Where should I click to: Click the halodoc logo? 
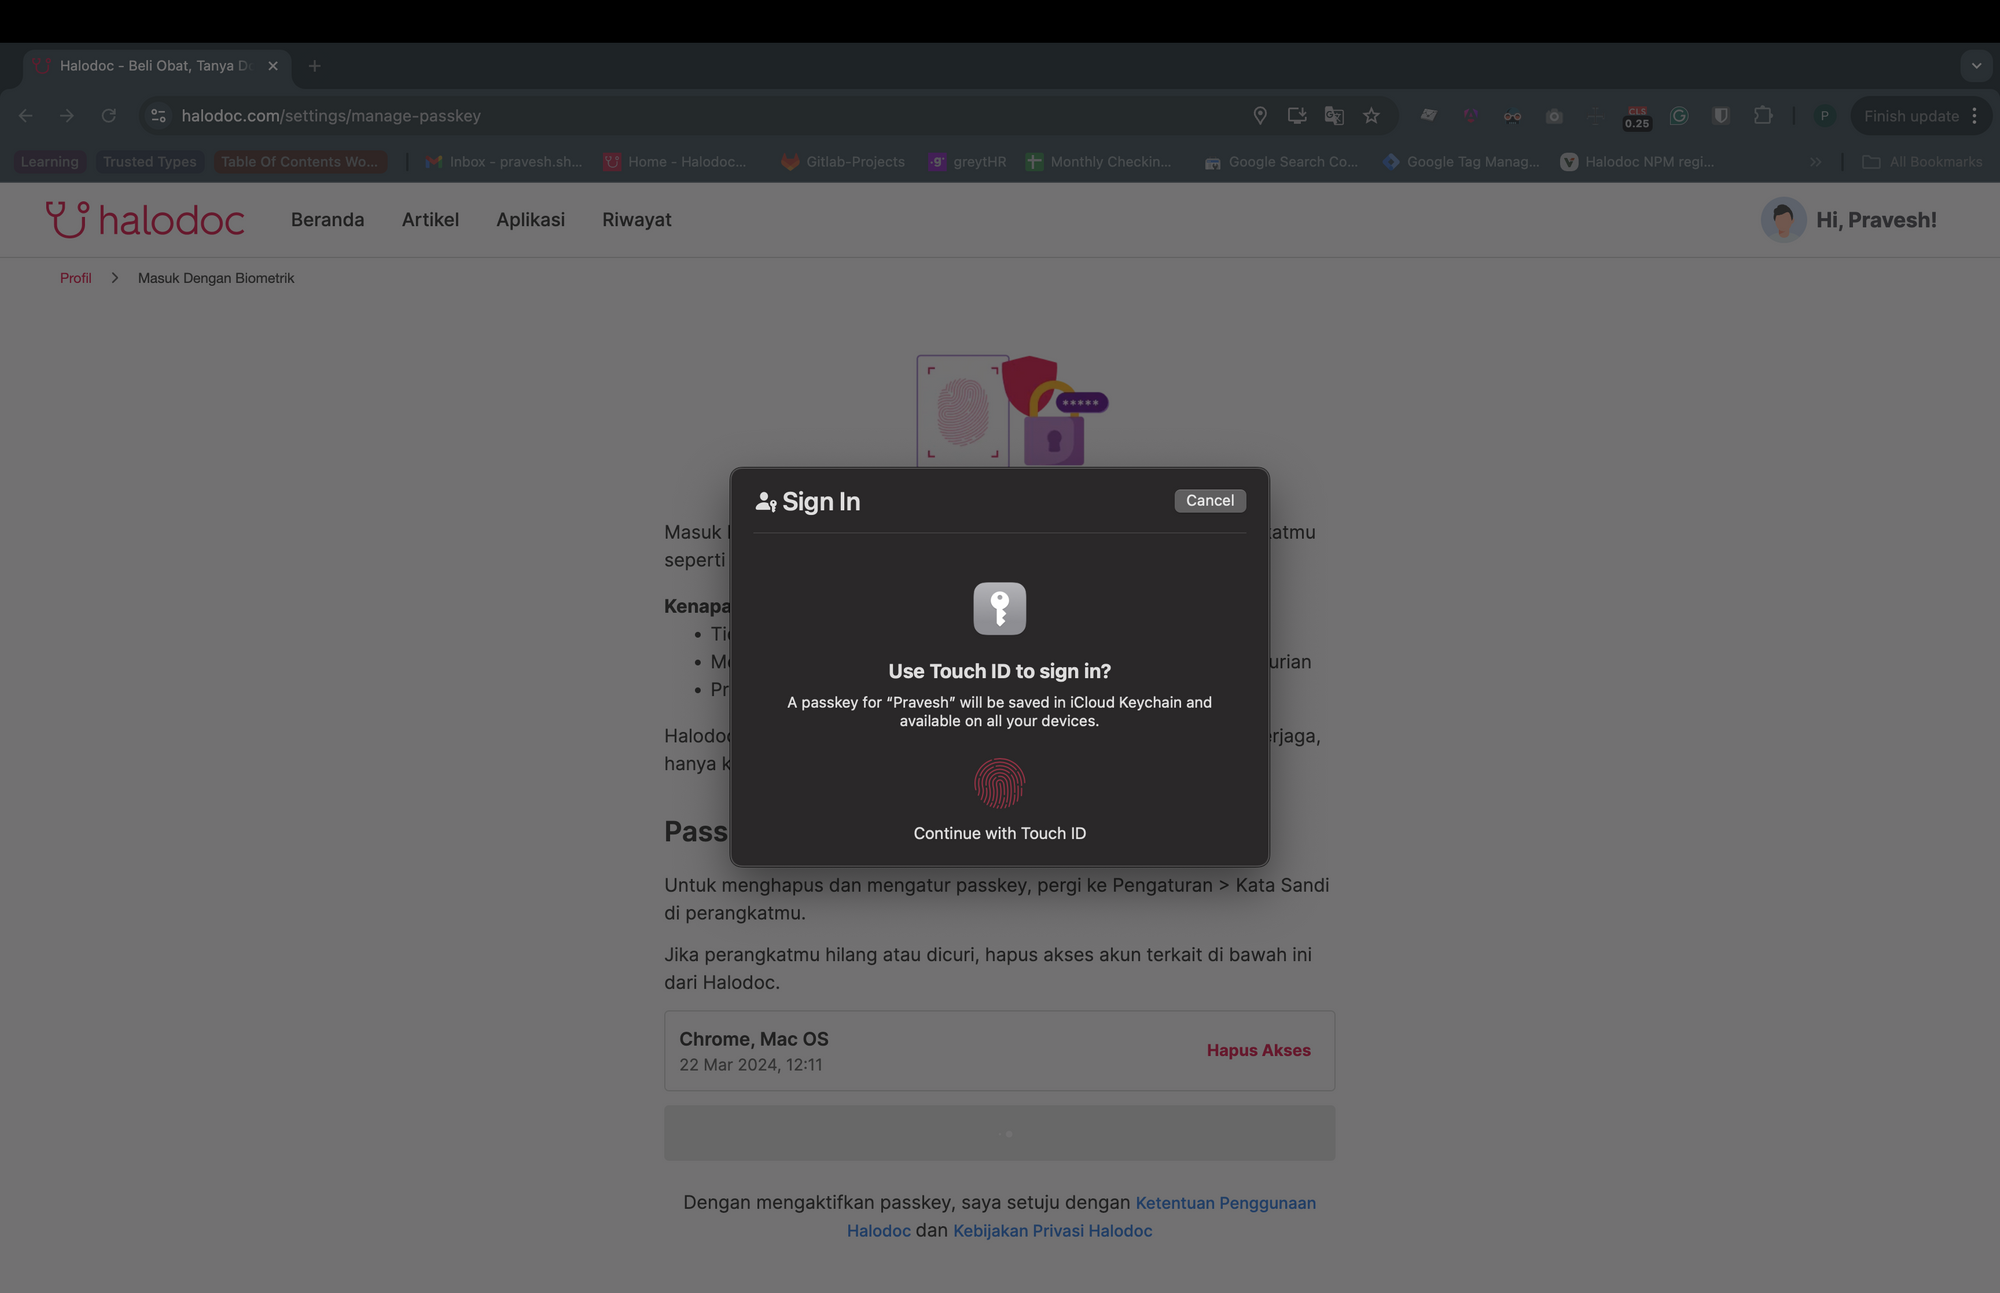(x=145, y=220)
